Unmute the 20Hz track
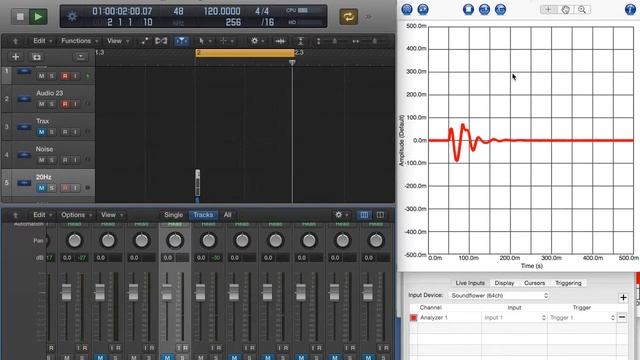 click(41, 188)
